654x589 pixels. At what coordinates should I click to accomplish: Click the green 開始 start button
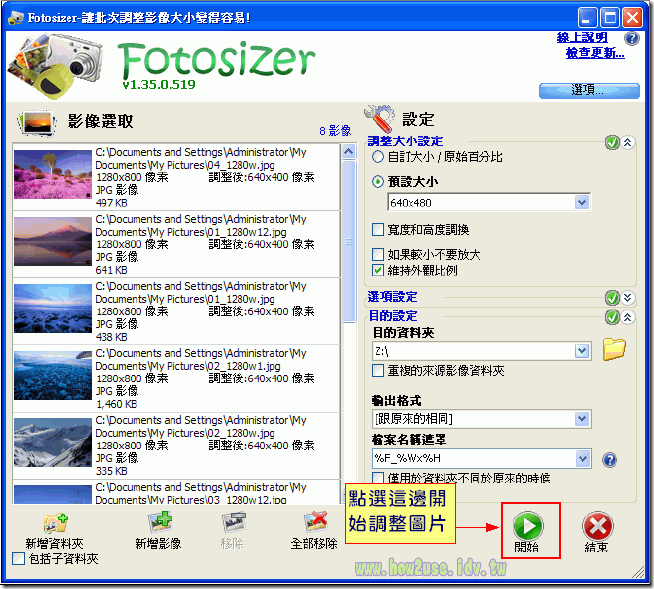point(528,526)
